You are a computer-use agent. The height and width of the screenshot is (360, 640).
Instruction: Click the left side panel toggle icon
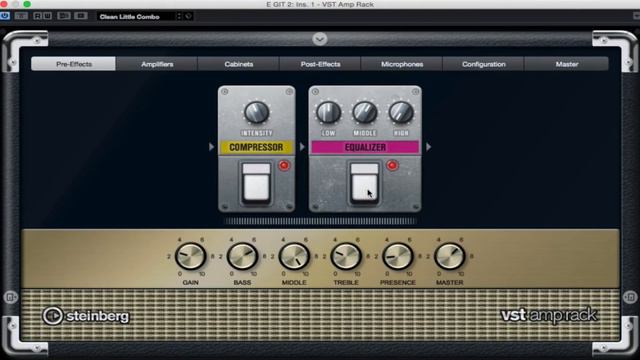coord(10,297)
